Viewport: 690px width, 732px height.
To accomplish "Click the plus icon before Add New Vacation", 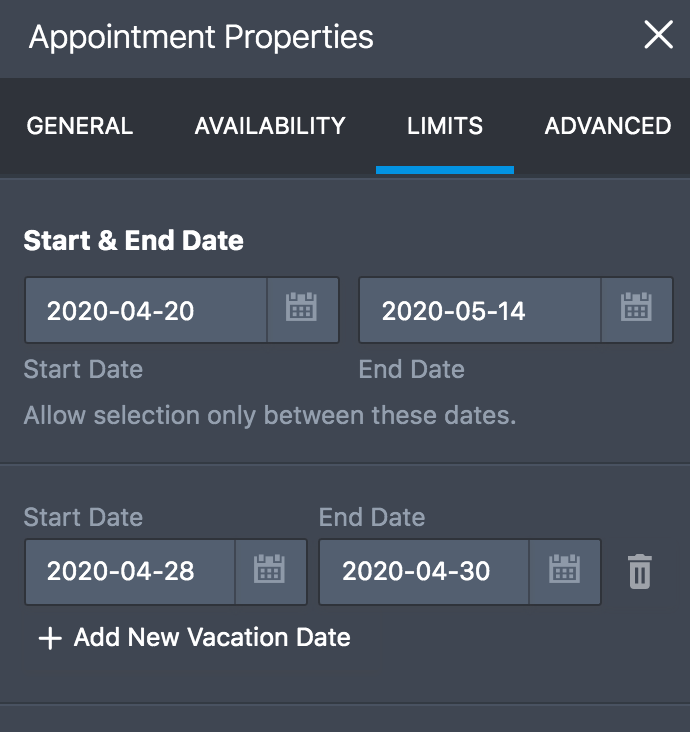I will click(x=49, y=638).
